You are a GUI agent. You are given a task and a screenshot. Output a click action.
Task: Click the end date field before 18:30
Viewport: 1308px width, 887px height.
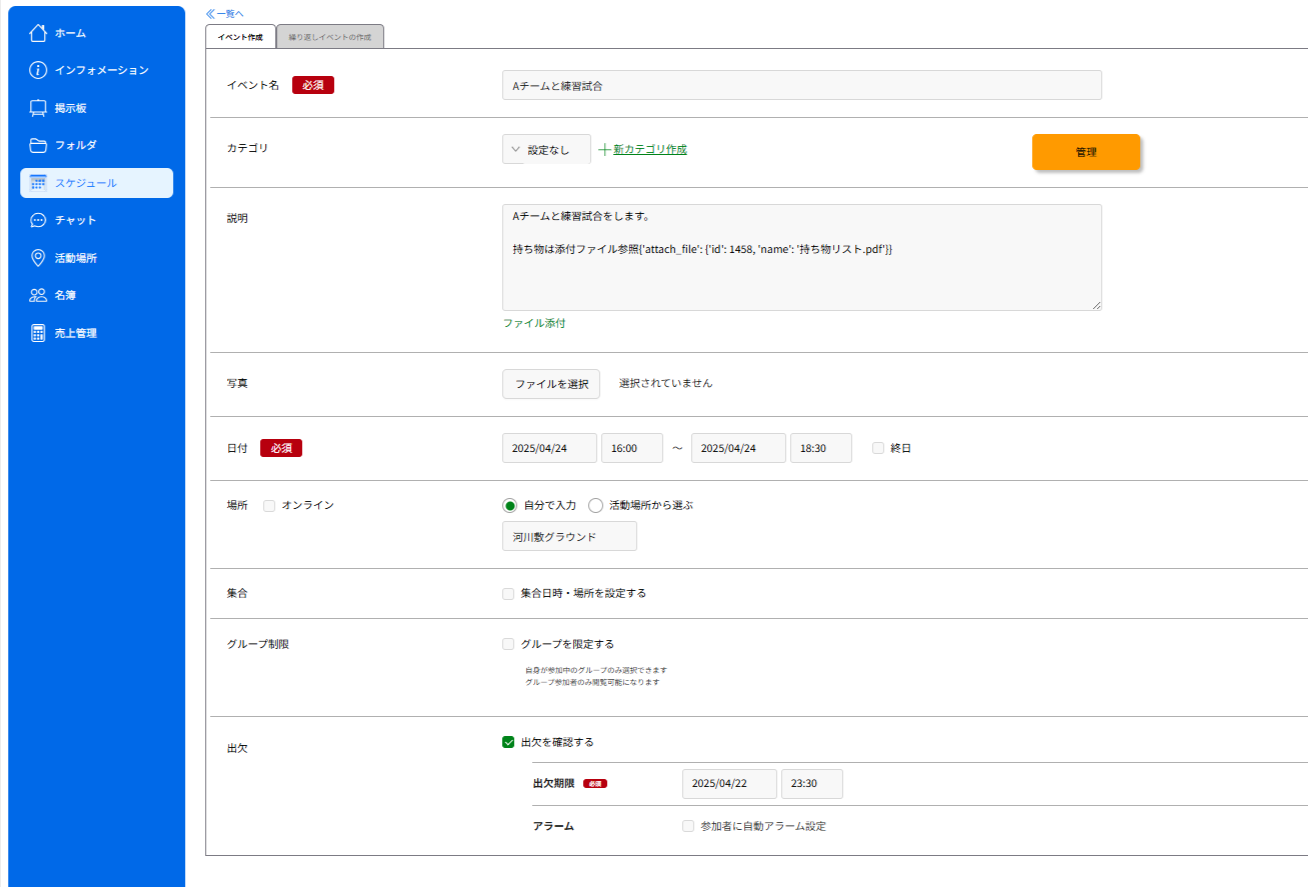(x=738, y=448)
